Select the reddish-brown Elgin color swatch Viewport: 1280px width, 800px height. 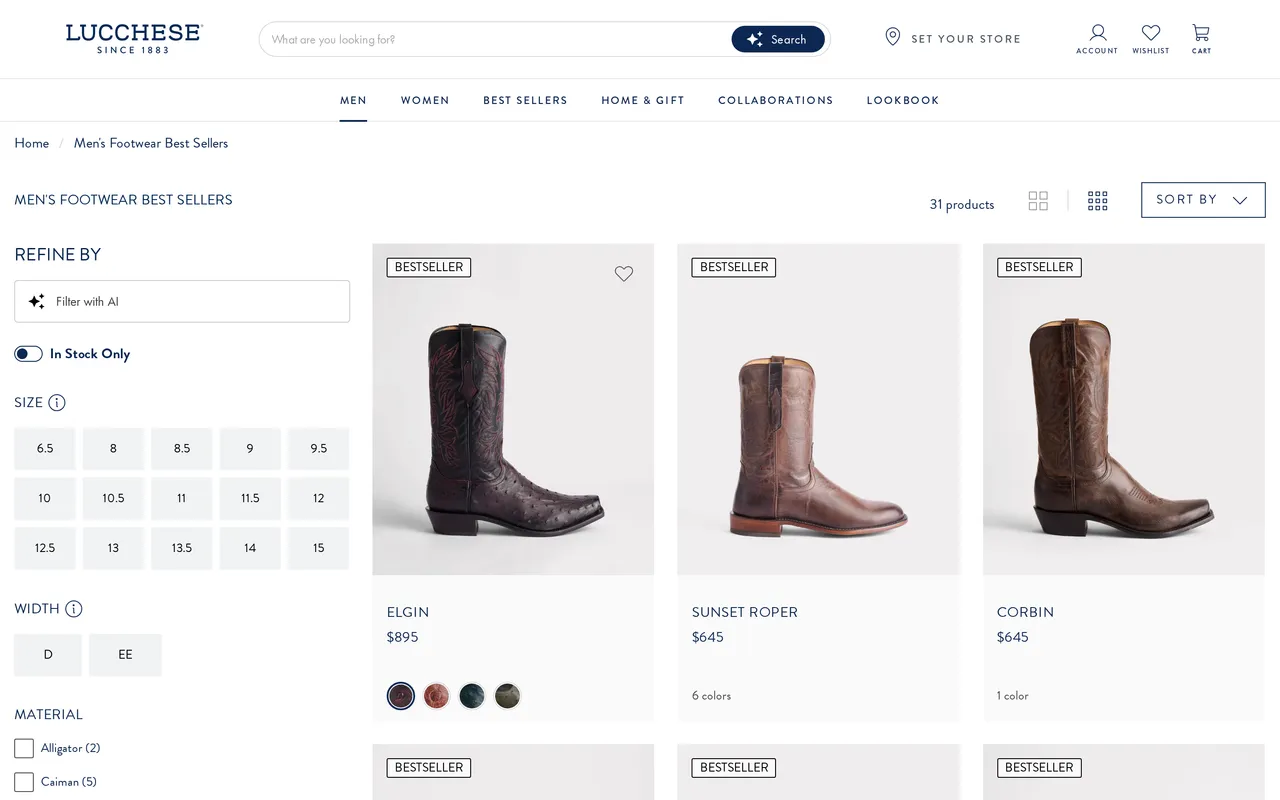click(436, 696)
